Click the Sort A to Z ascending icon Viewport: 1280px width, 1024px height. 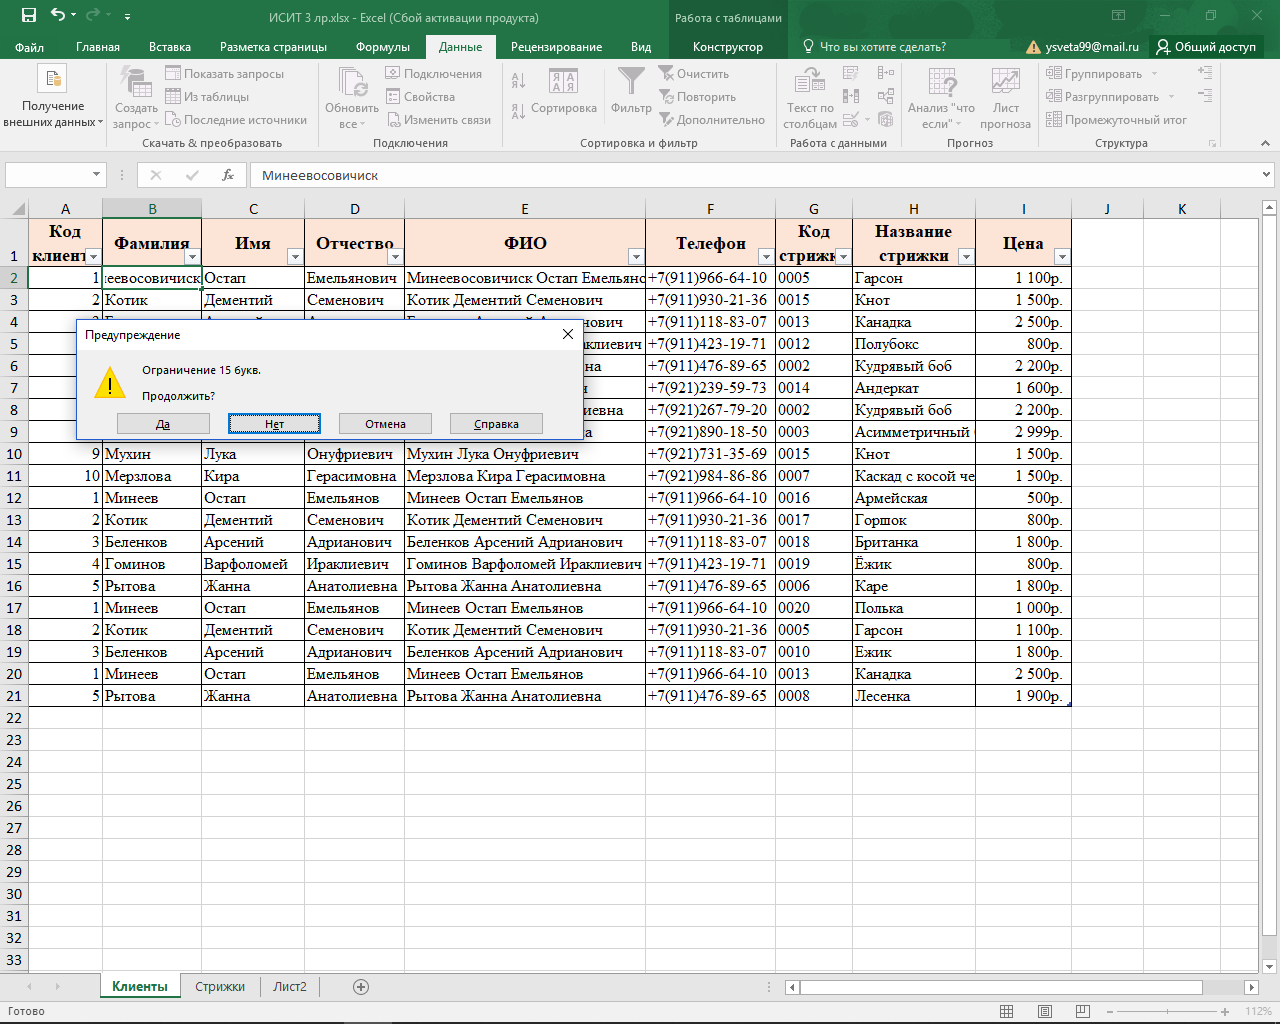pos(518,81)
